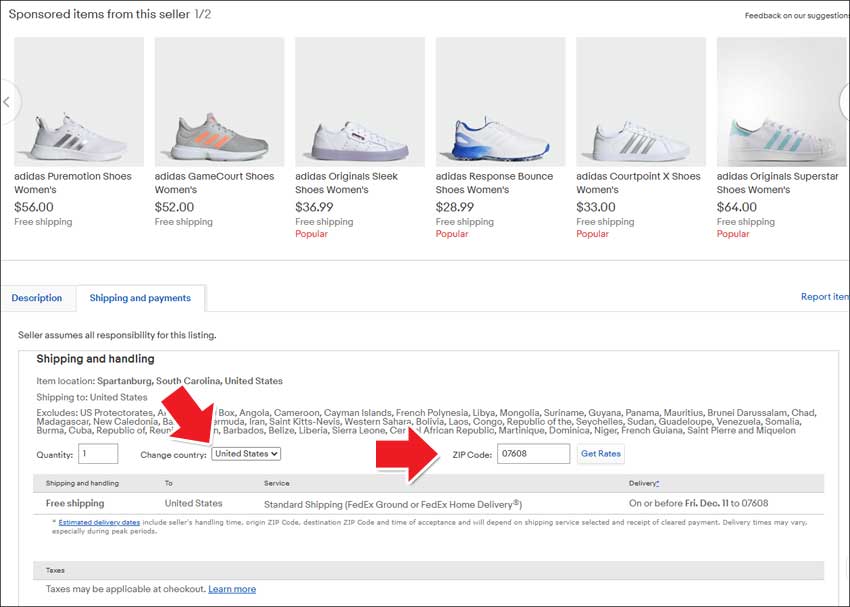Click 'Standard Shipping (FedEx Ground...' service text
850x607 pixels.
(392, 504)
